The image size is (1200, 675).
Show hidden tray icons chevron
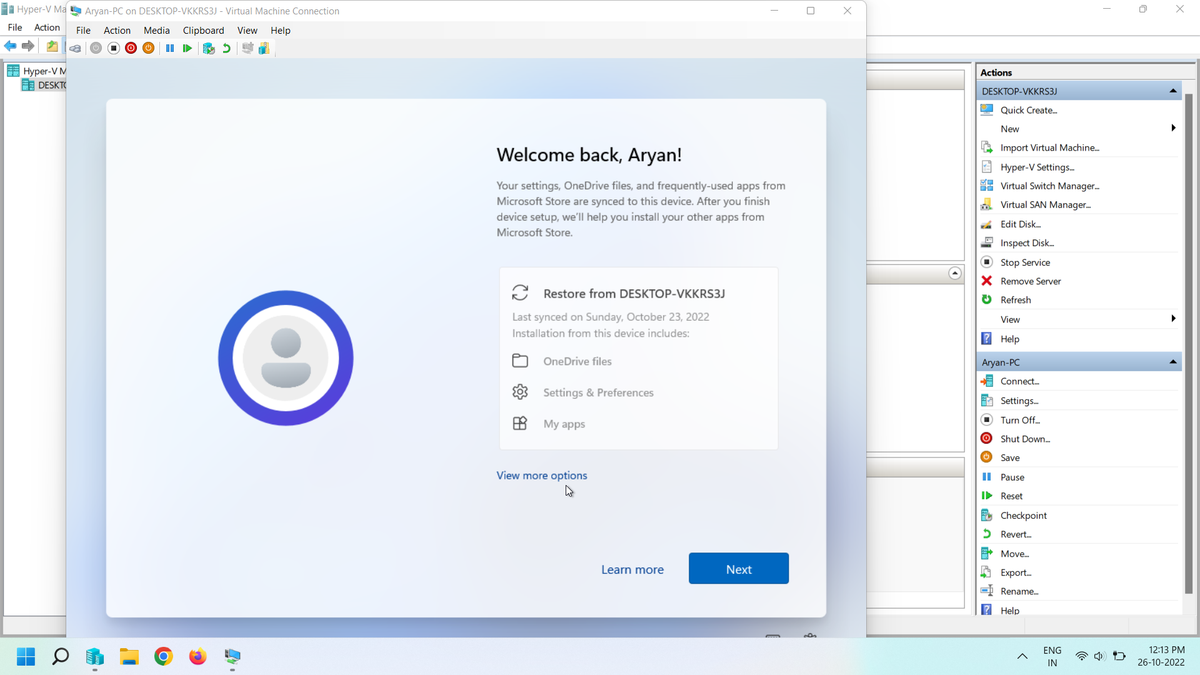click(1022, 656)
